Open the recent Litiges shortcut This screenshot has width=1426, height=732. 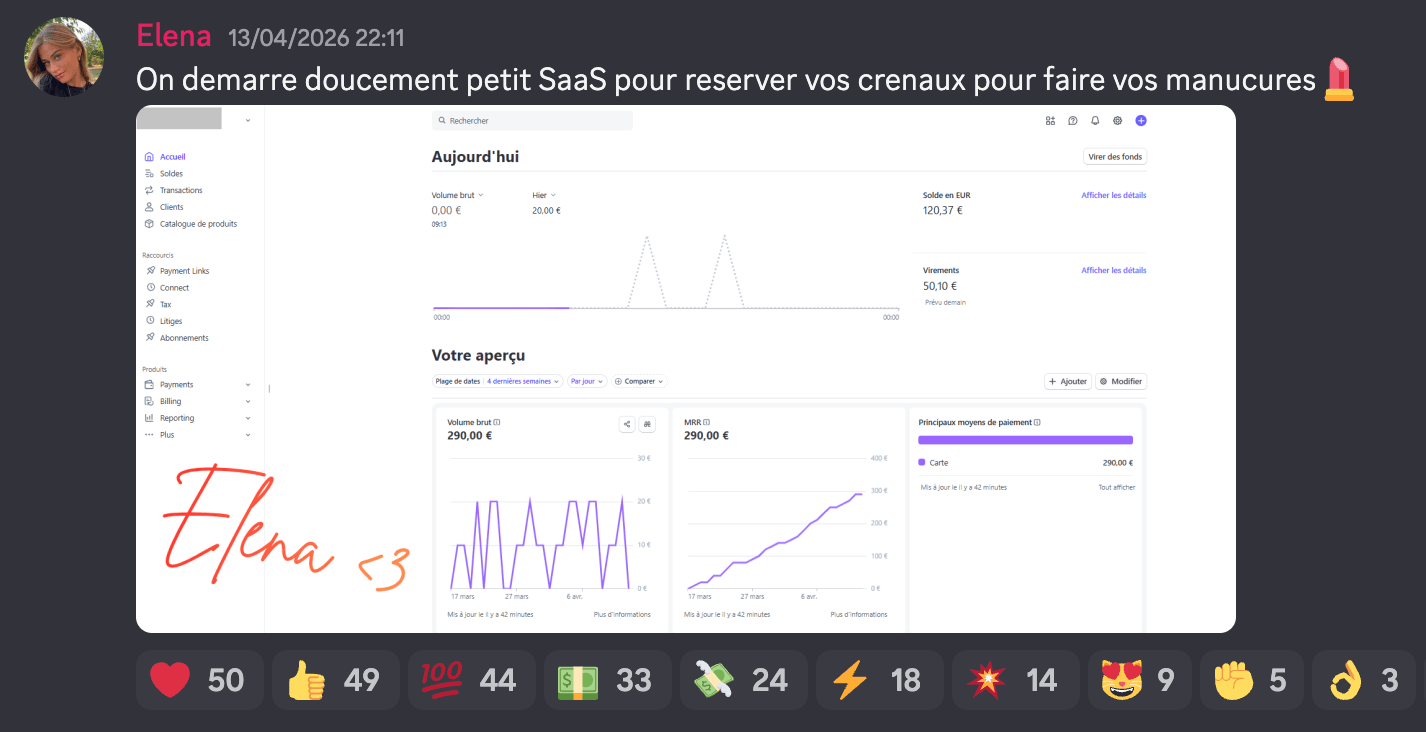click(171, 321)
